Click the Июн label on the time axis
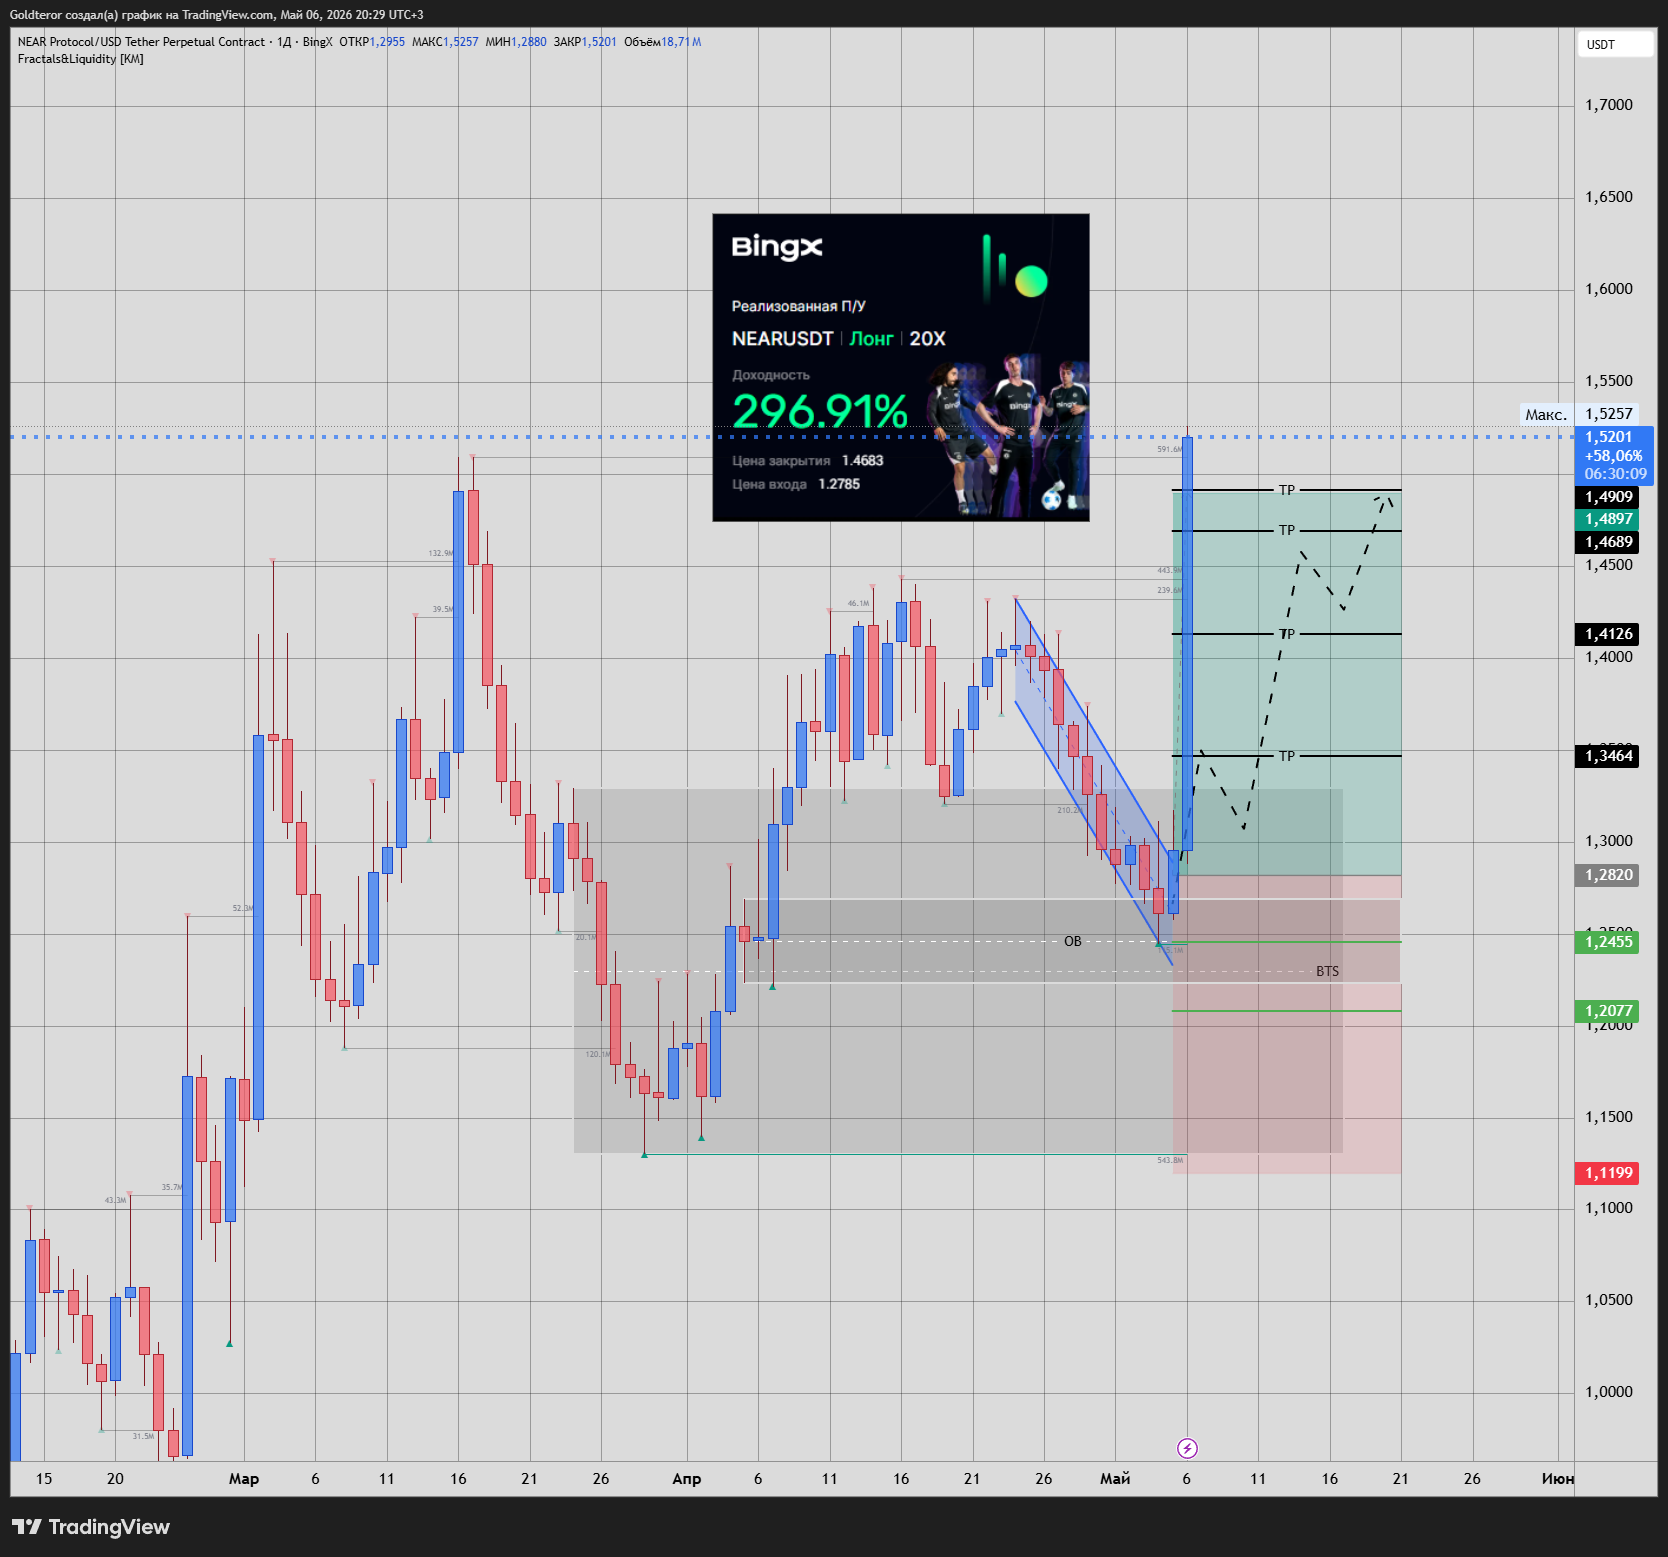Image resolution: width=1668 pixels, height=1557 pixels. tap(1558, 1479)
